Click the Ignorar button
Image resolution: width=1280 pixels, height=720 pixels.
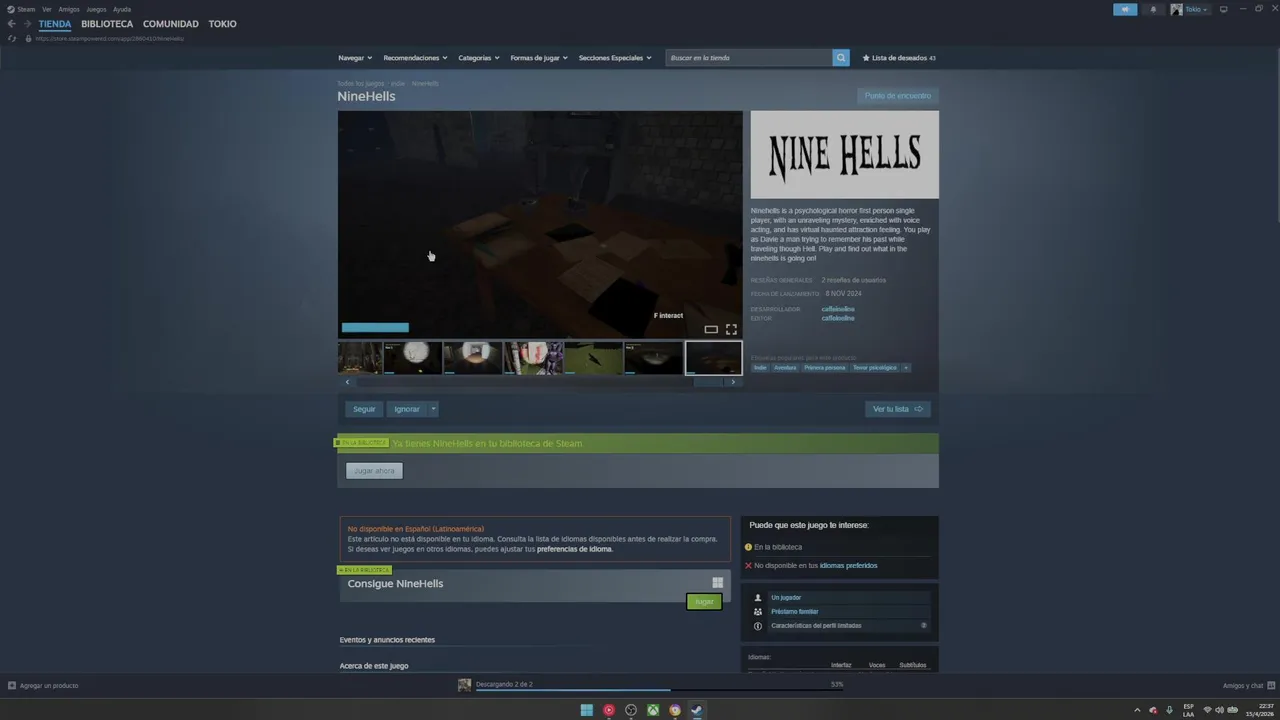click(x=407, y=409)
